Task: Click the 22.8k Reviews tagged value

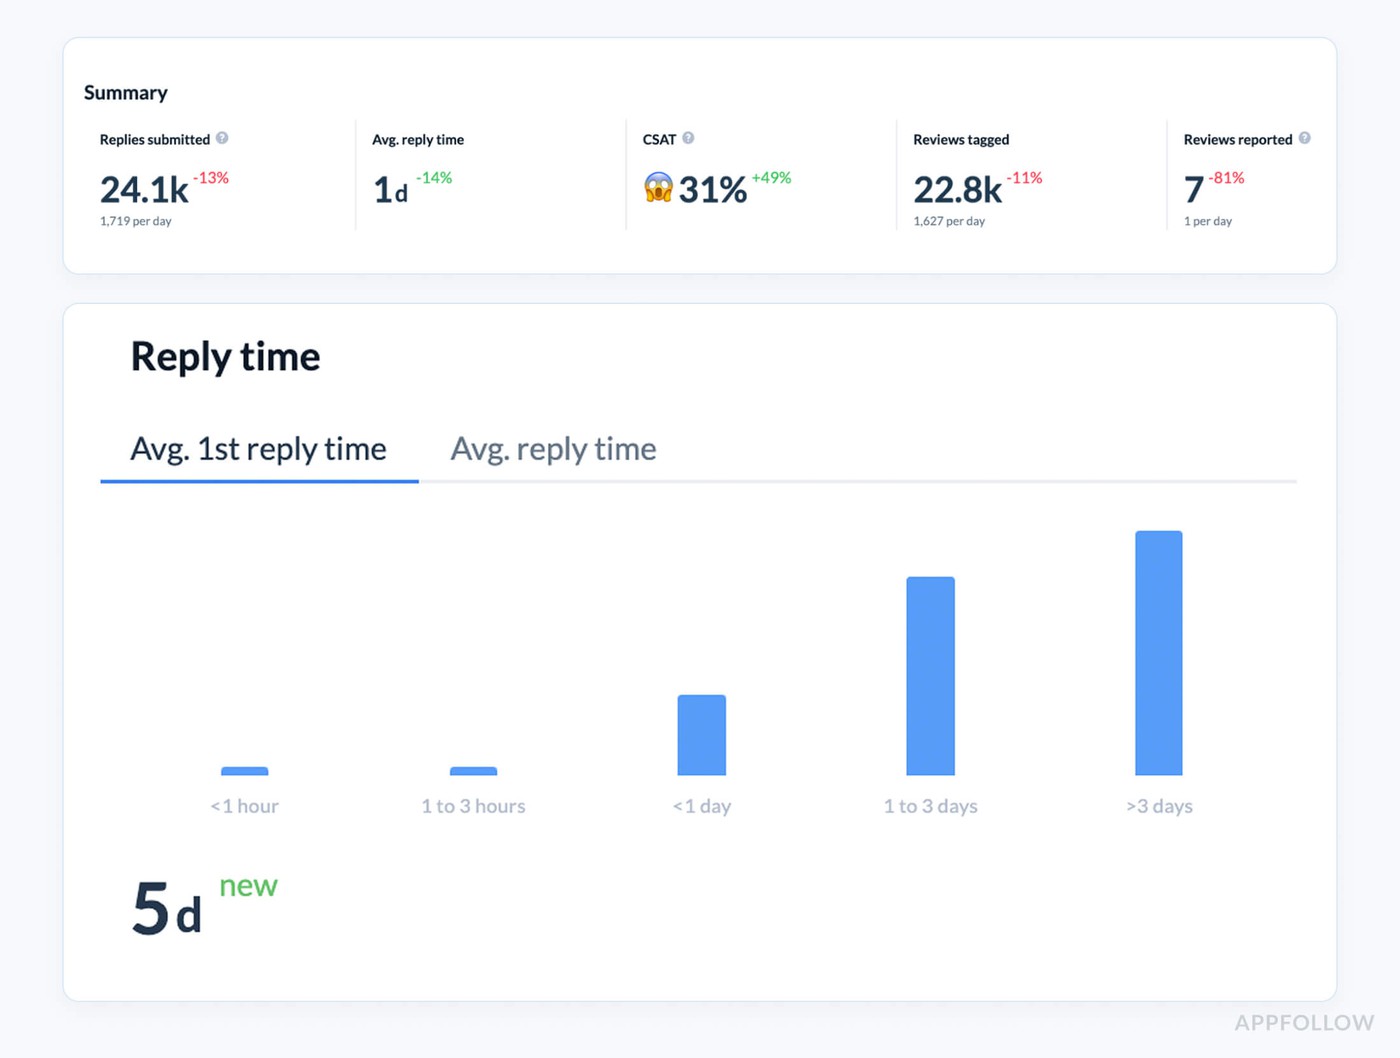Action: click(958, 189)
